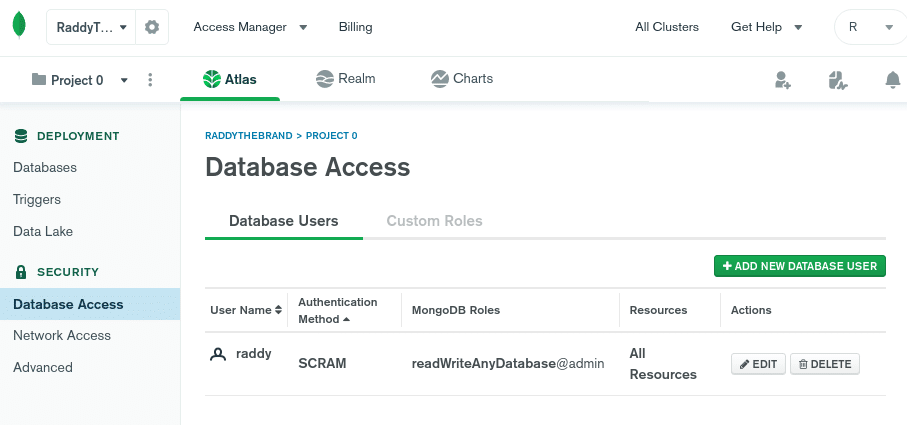Open the Project 0 kebab menu
Screen dimensions: 907x425
(x=150, y=80)
